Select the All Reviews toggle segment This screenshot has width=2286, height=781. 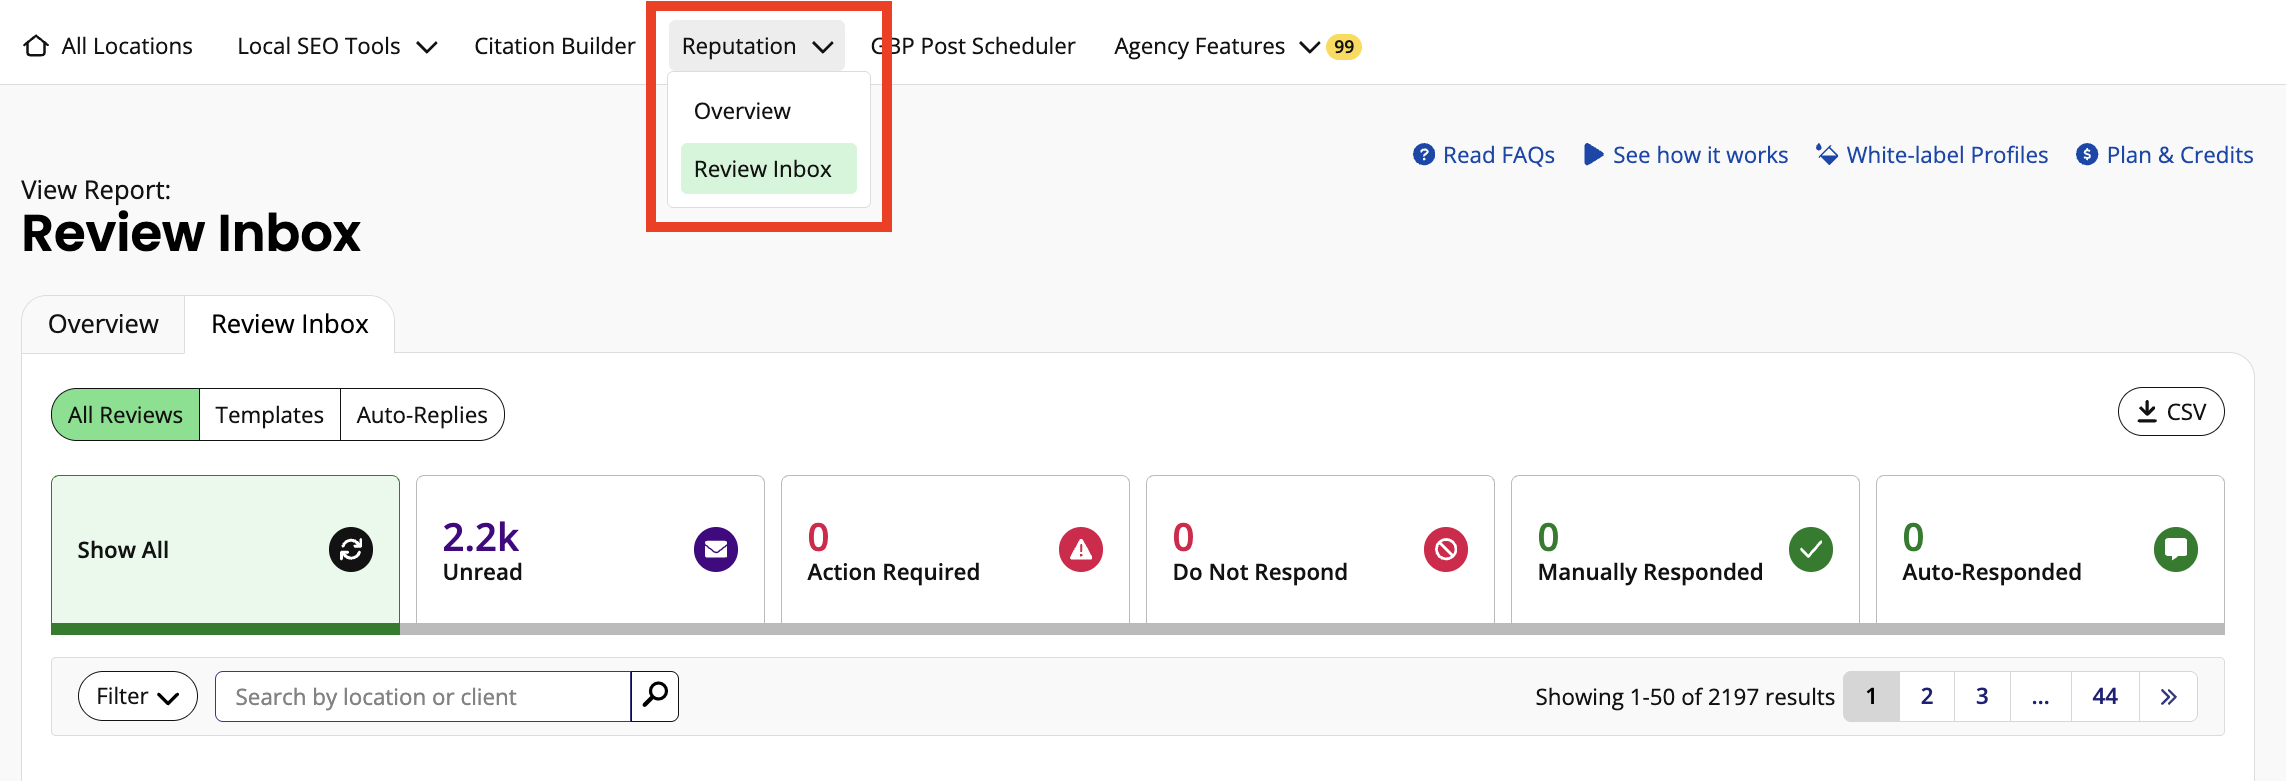click(x=126, y=415)
